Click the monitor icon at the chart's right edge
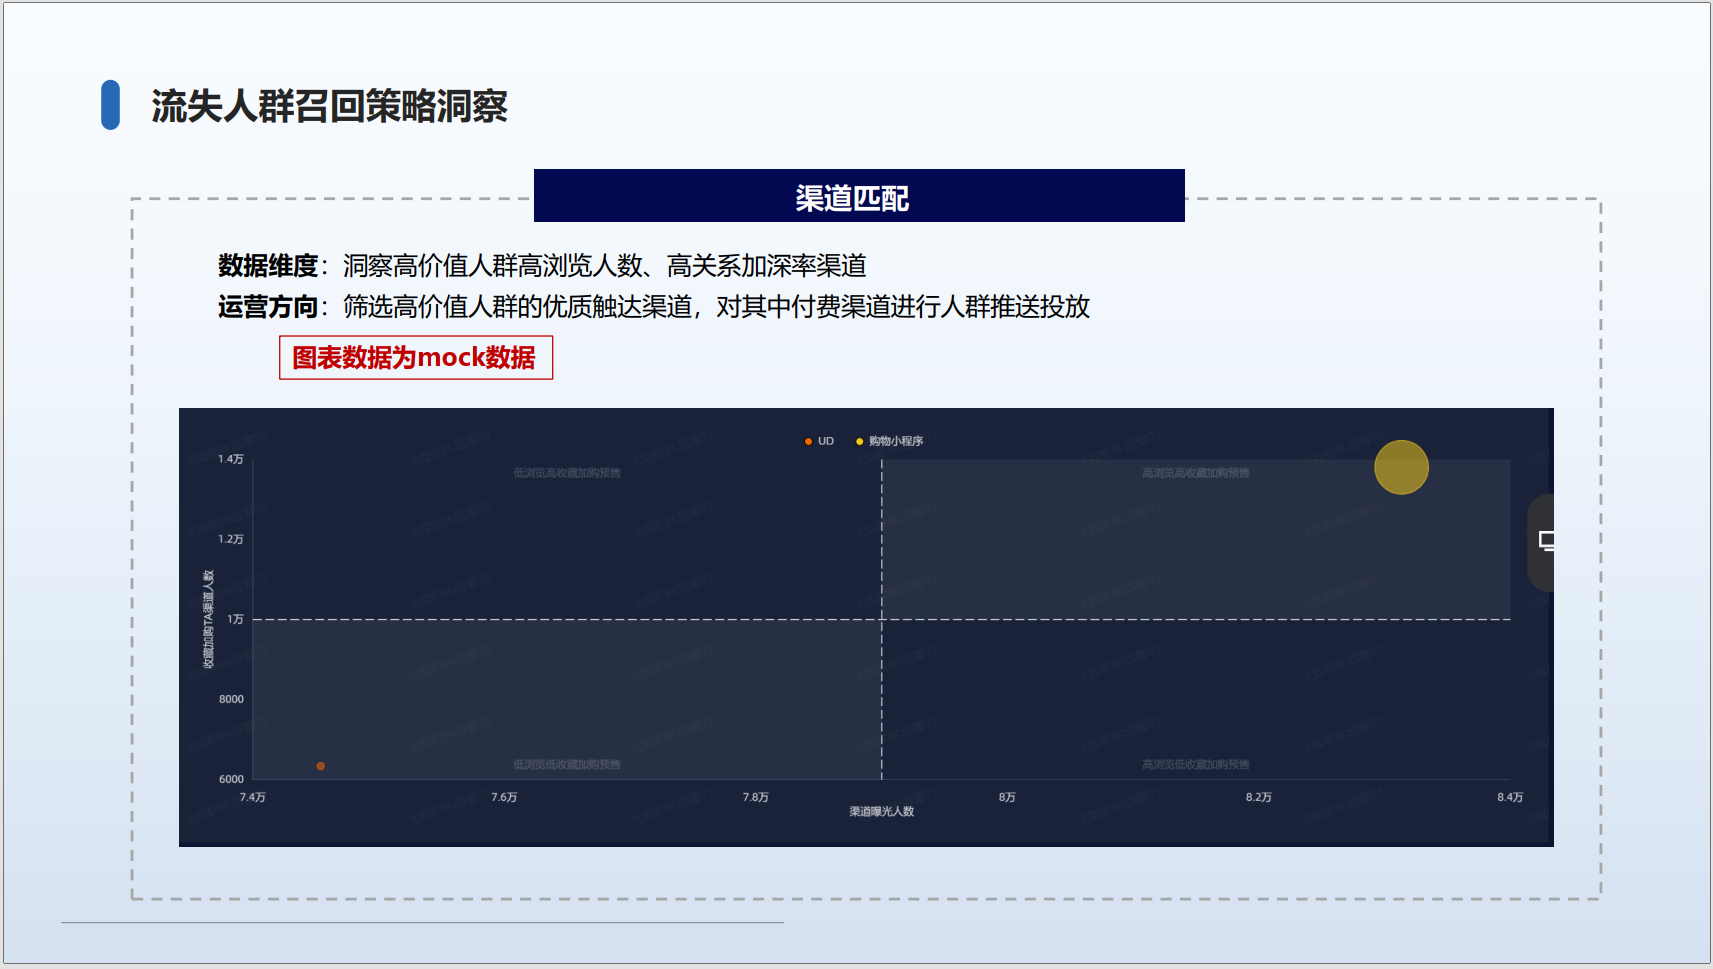The width and height of the screenshot is (1713, 969). point(1546,541)
